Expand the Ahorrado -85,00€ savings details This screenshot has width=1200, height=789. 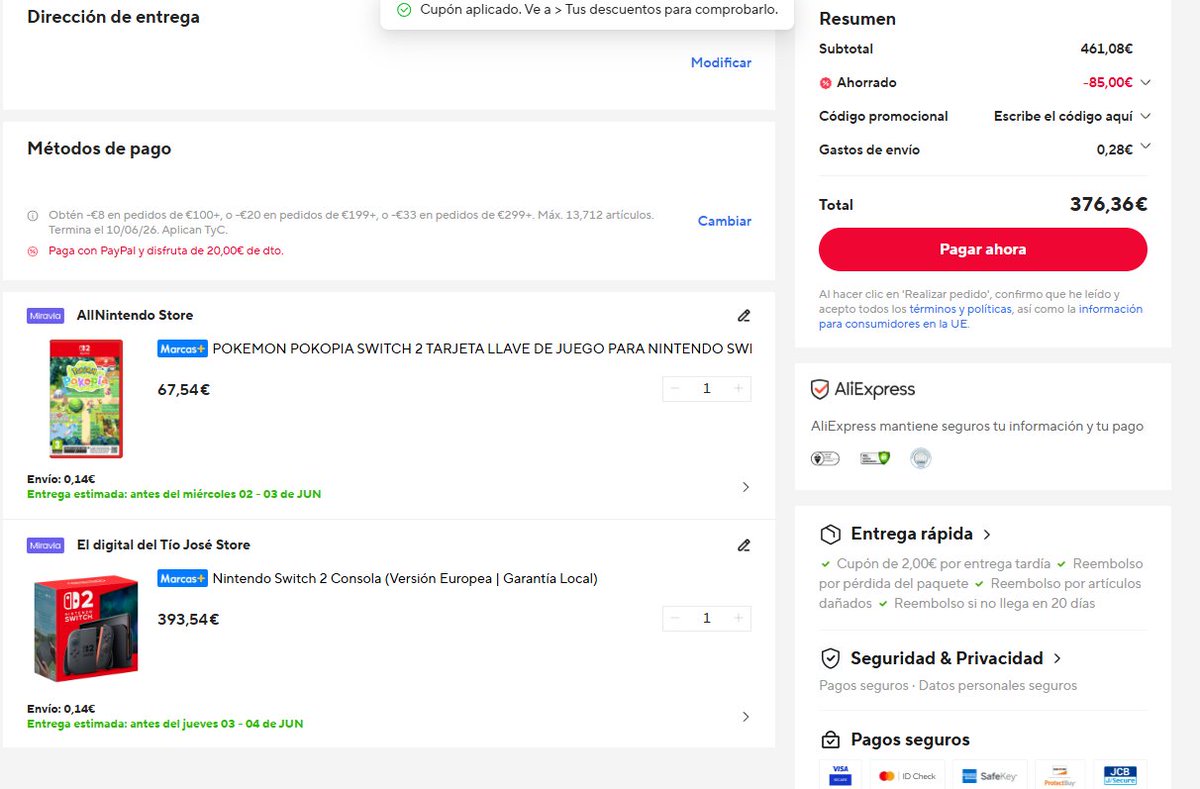(x=1145, y=83)
